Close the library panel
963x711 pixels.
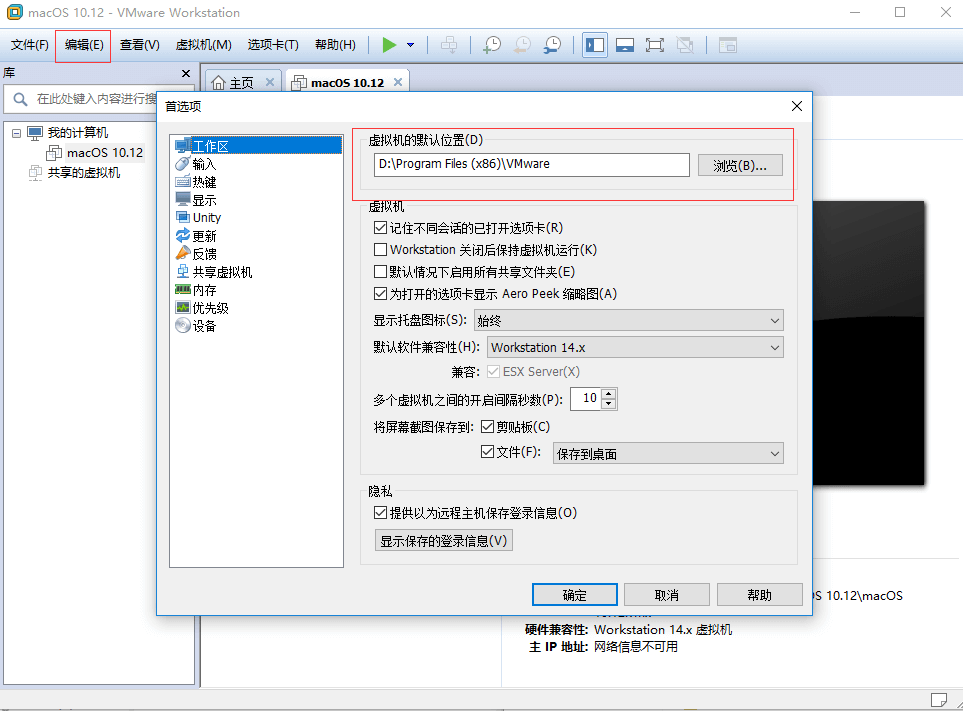186,73
